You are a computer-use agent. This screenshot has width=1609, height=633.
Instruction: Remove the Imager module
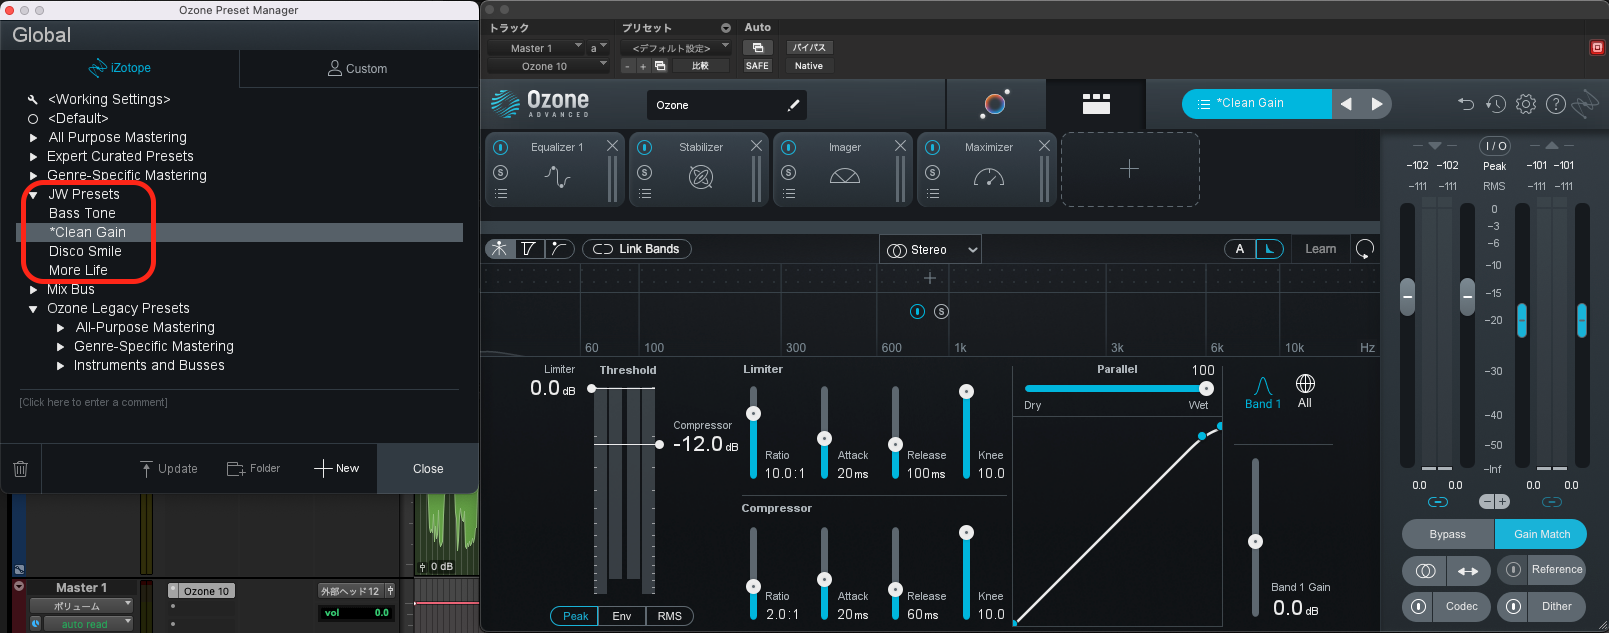coord(901,146)
